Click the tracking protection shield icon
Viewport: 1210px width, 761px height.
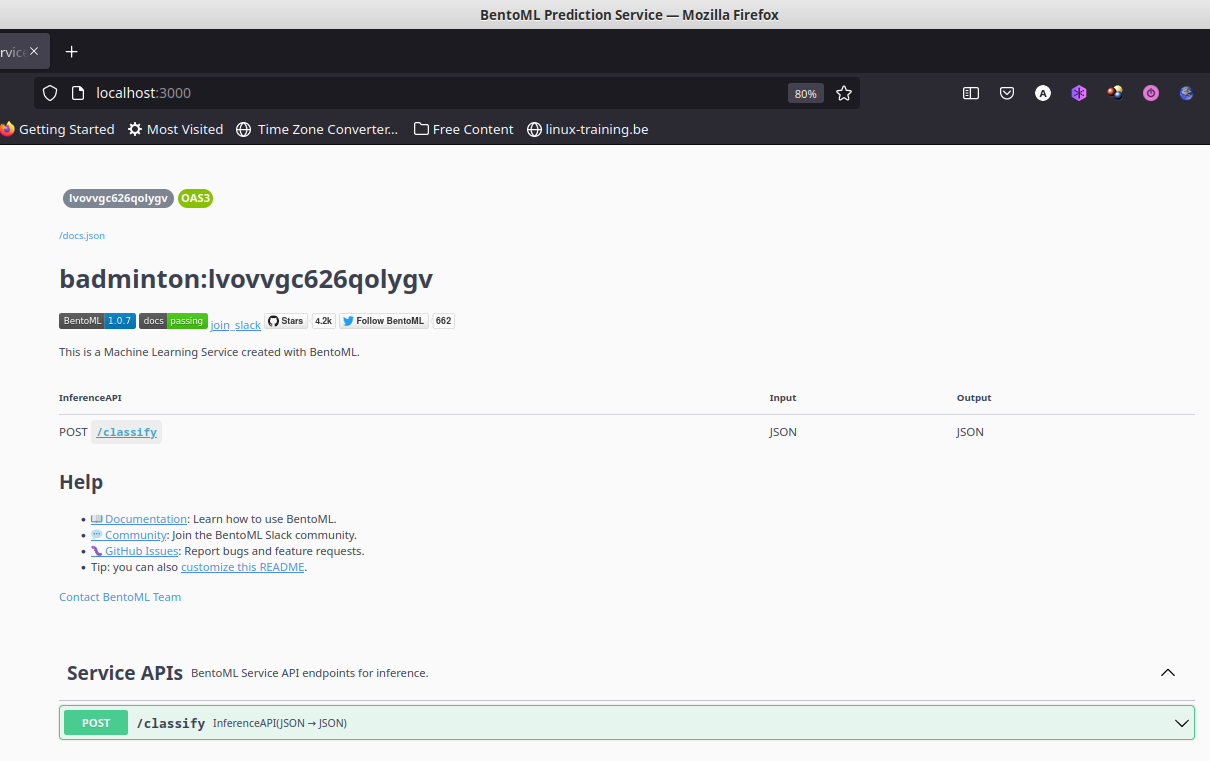pyautogui.click(x=50, y=93)
